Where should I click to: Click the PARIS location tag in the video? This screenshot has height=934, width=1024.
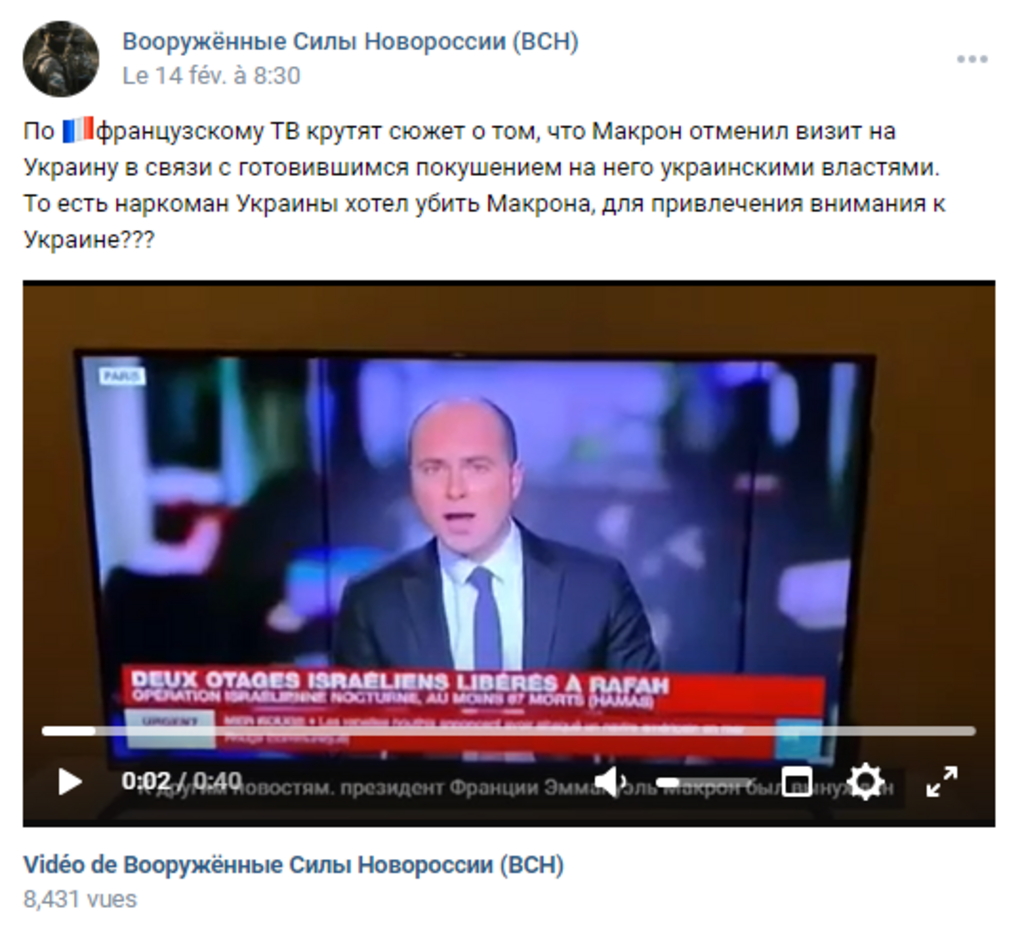(x=122, y=376)
